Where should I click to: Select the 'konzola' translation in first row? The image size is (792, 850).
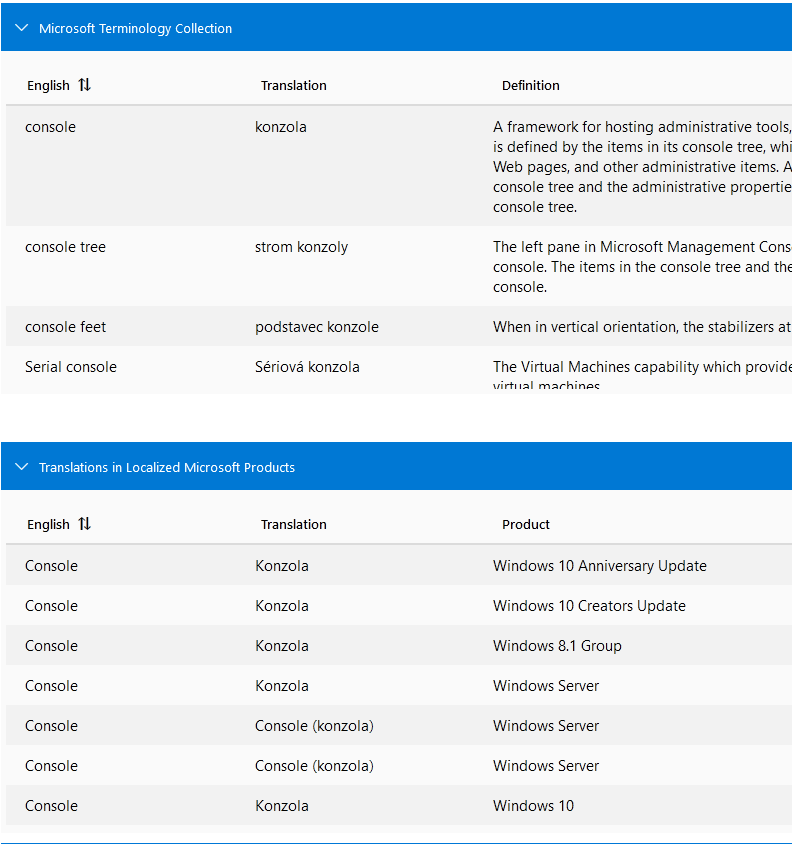tap(281, 127)
